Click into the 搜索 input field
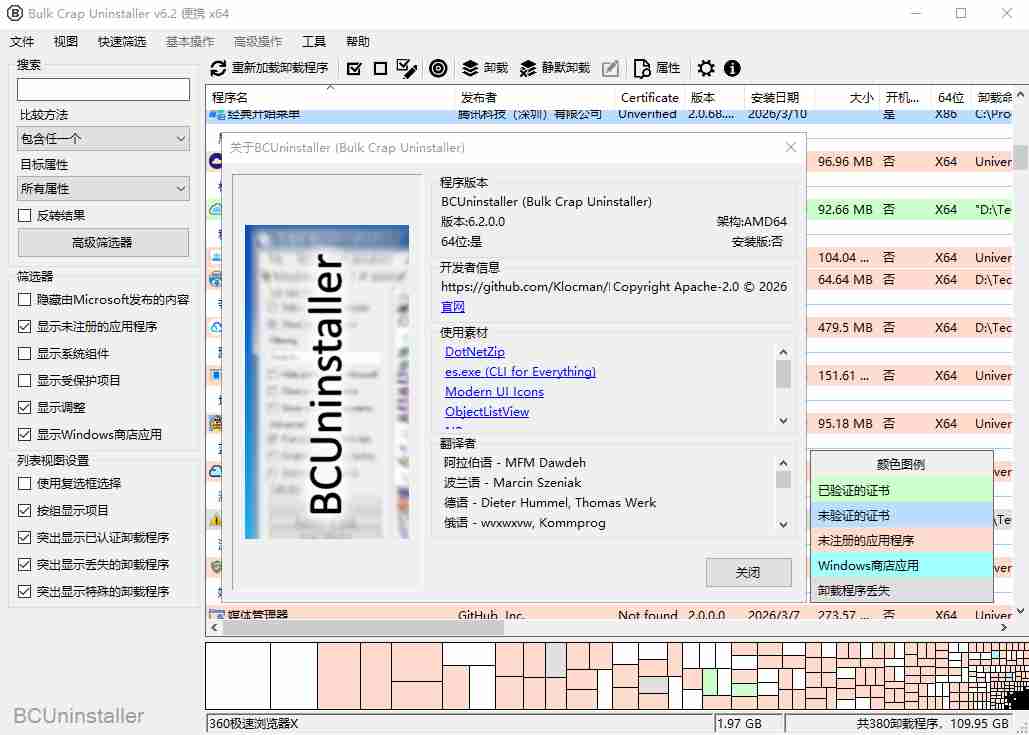The width and height of the screenshot is (1029, 735). pos(103,89)
